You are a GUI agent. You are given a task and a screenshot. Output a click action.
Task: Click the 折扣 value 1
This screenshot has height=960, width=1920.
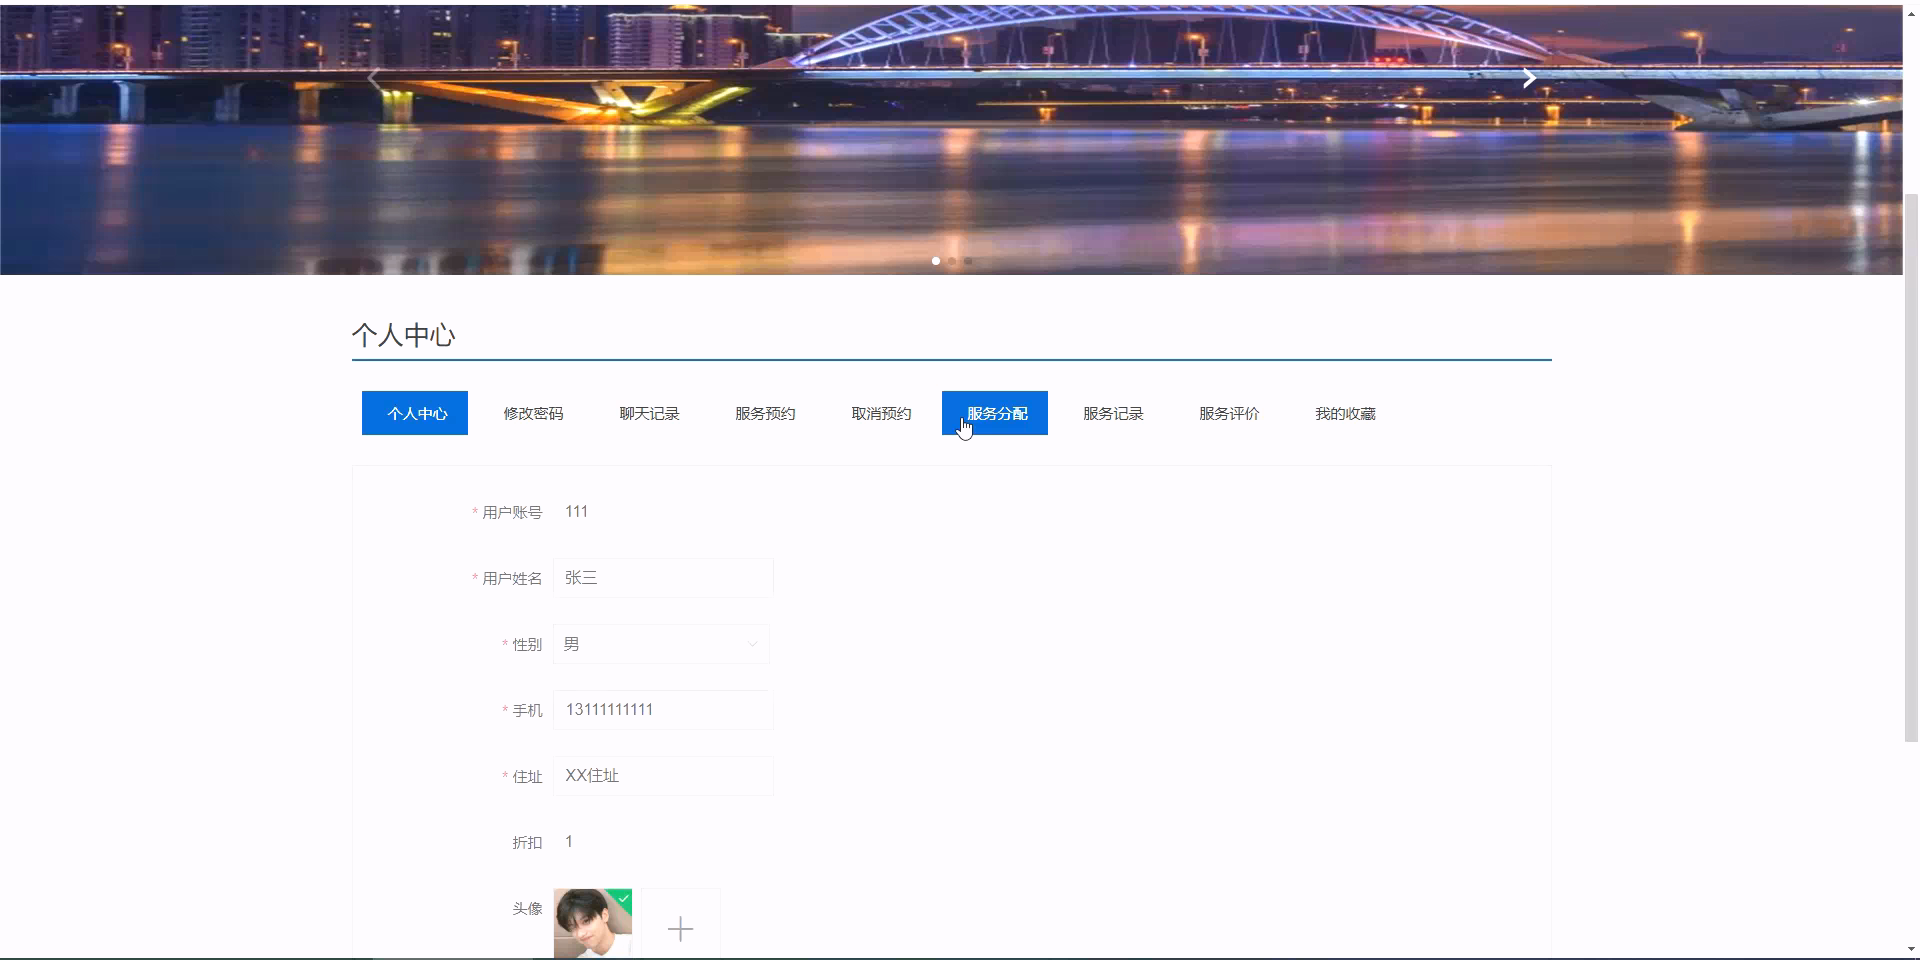569,842
